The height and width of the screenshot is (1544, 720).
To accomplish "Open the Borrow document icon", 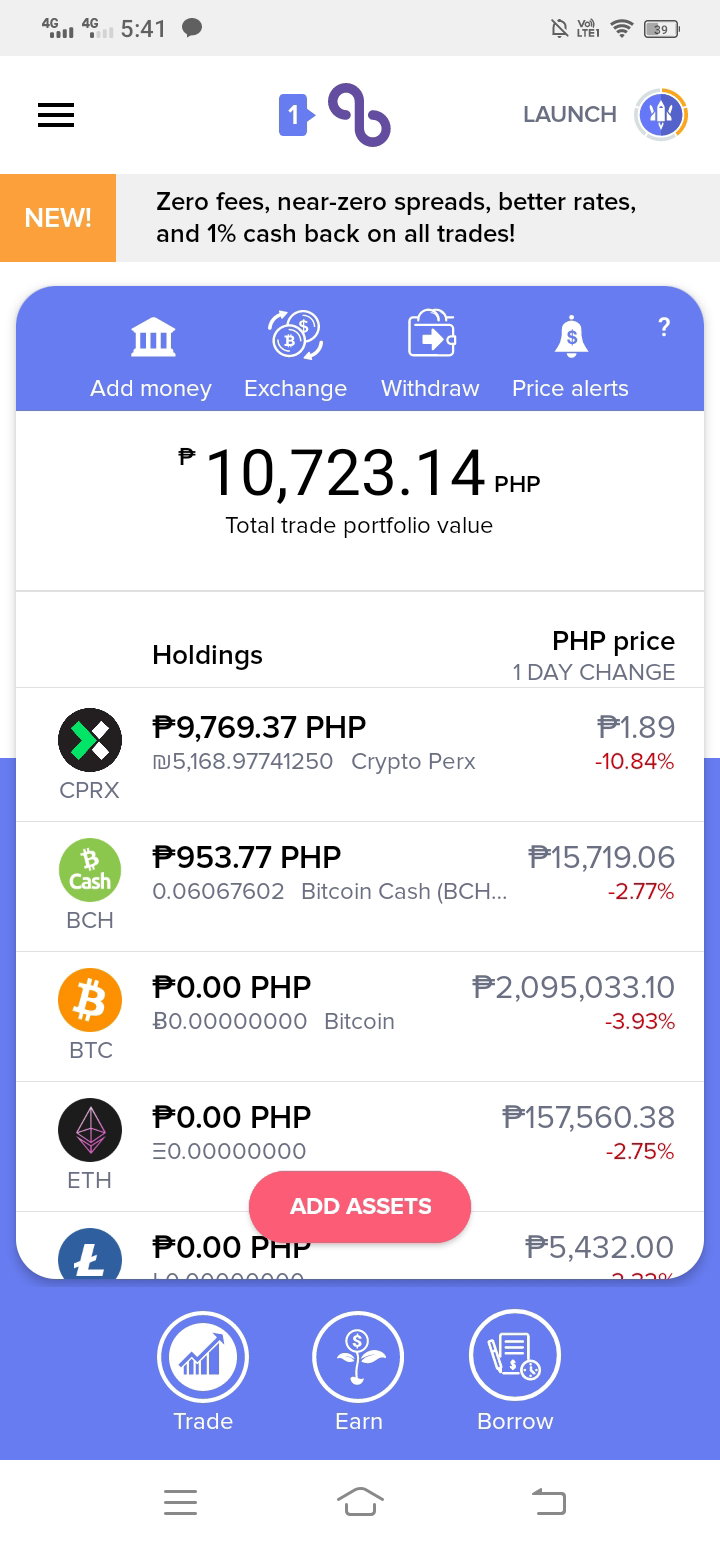I will click(515, 1357).
